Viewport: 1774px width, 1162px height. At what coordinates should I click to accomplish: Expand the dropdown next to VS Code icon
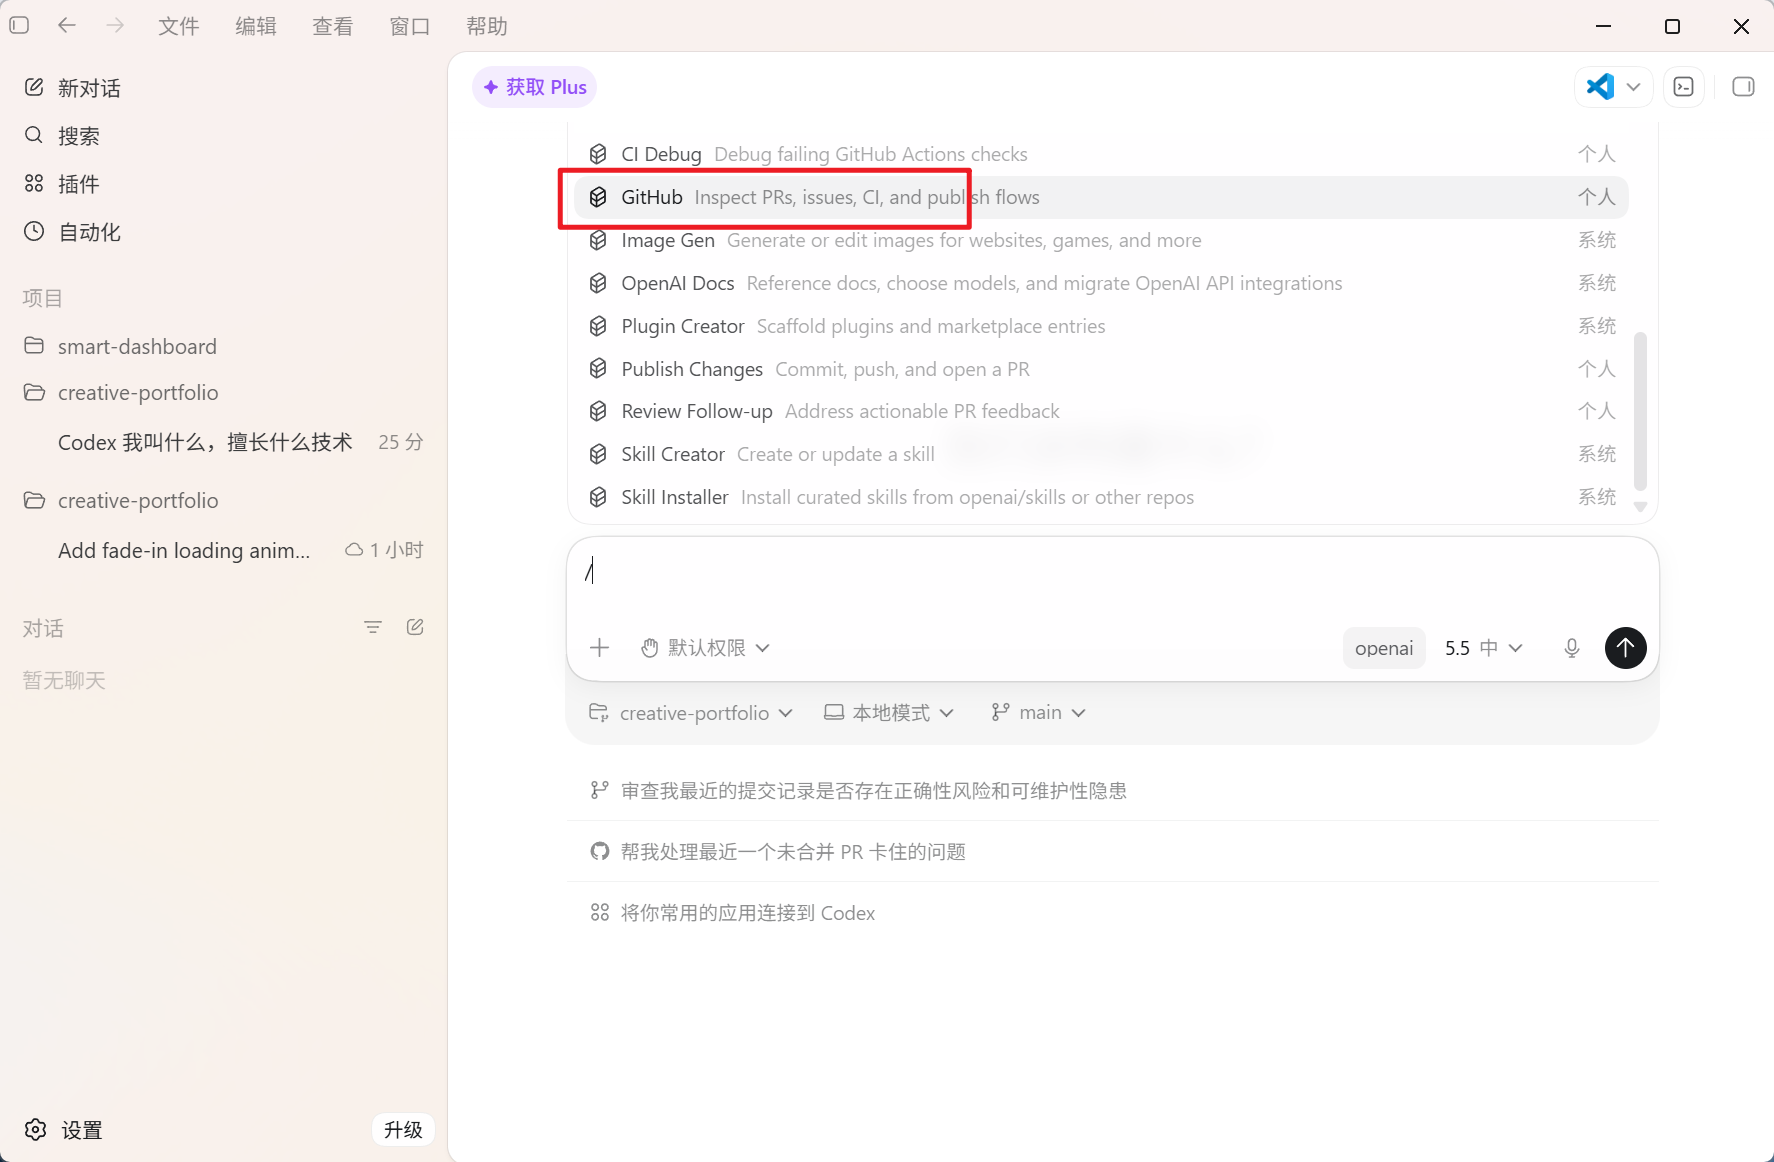point(1634,87)
